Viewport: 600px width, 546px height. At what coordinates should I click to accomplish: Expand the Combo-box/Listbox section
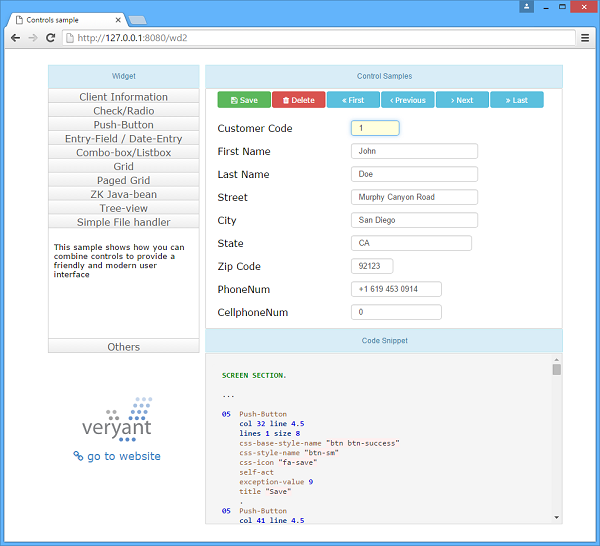(x=124, y=153)
